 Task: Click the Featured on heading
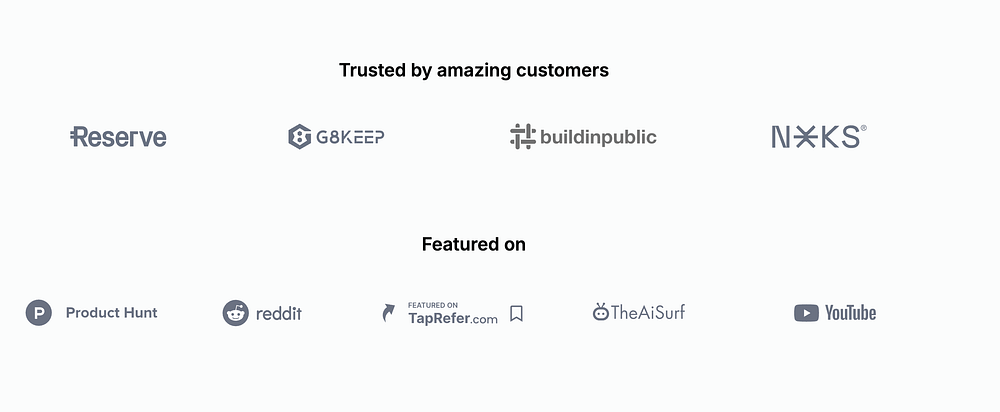[474, 244]
